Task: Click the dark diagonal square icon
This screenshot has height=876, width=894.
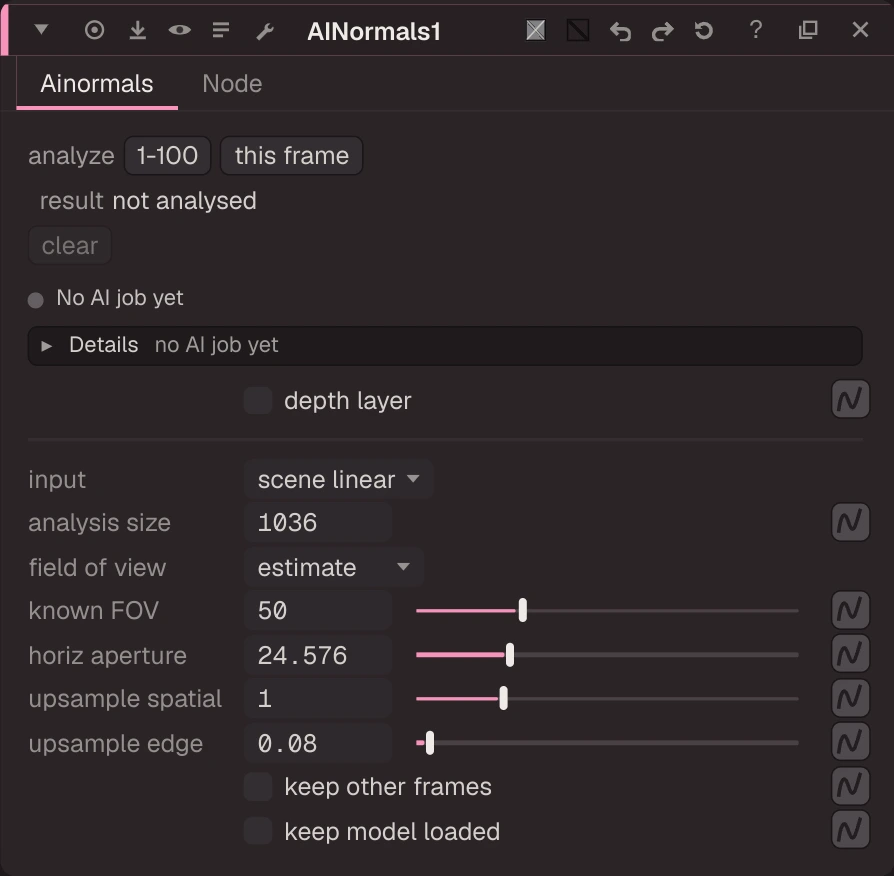Action: (x=578, y=30)
